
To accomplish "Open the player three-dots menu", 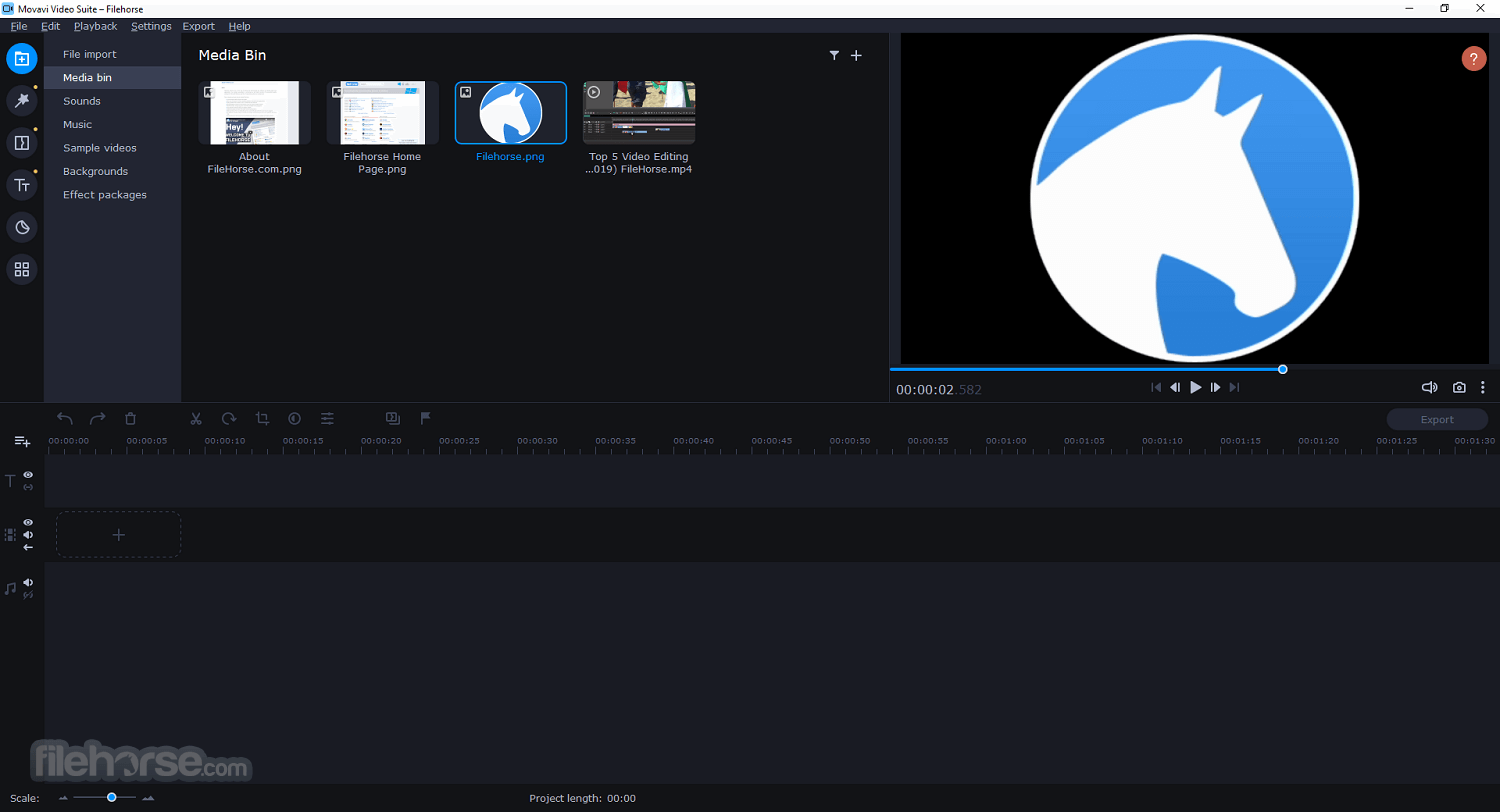I will coord(1483,388).
